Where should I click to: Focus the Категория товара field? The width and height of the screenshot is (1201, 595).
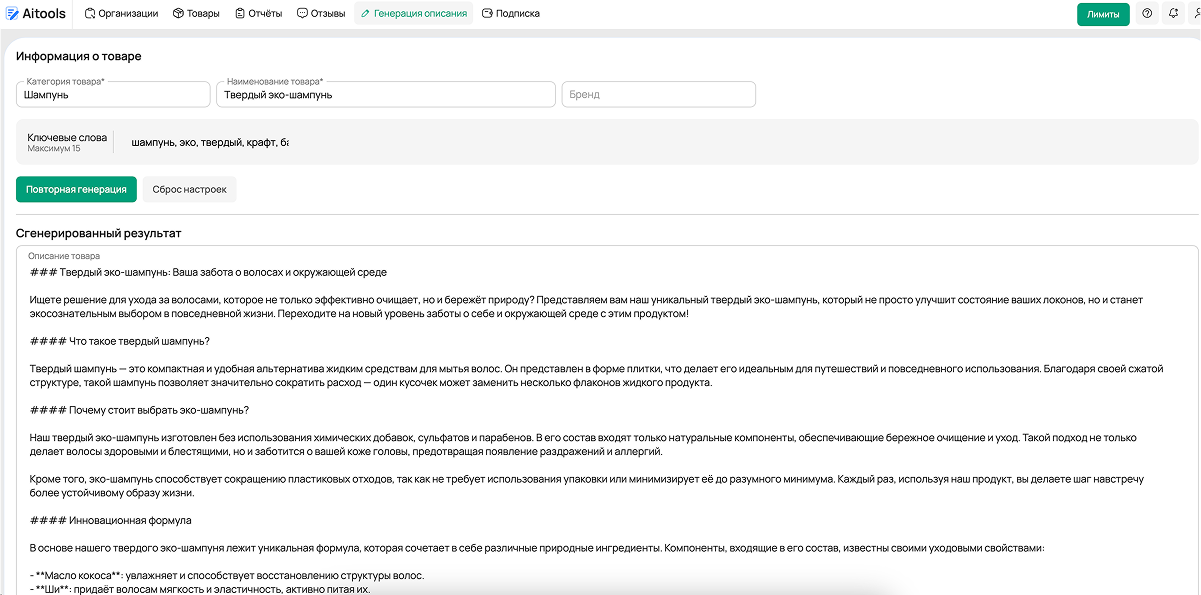[x=112, y=95]
